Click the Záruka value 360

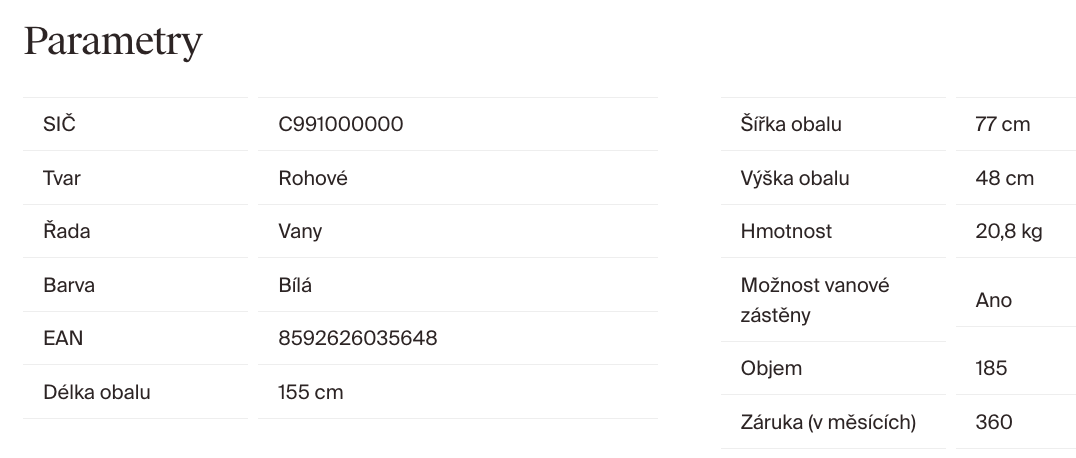click(994, 422)
